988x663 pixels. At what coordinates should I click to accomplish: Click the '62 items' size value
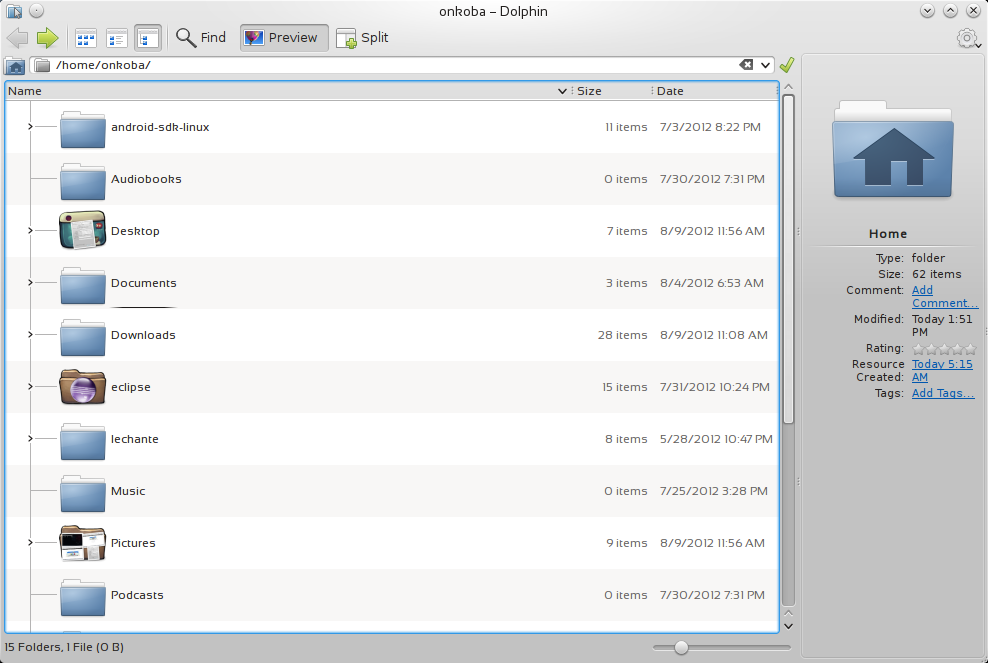[936, 274]
